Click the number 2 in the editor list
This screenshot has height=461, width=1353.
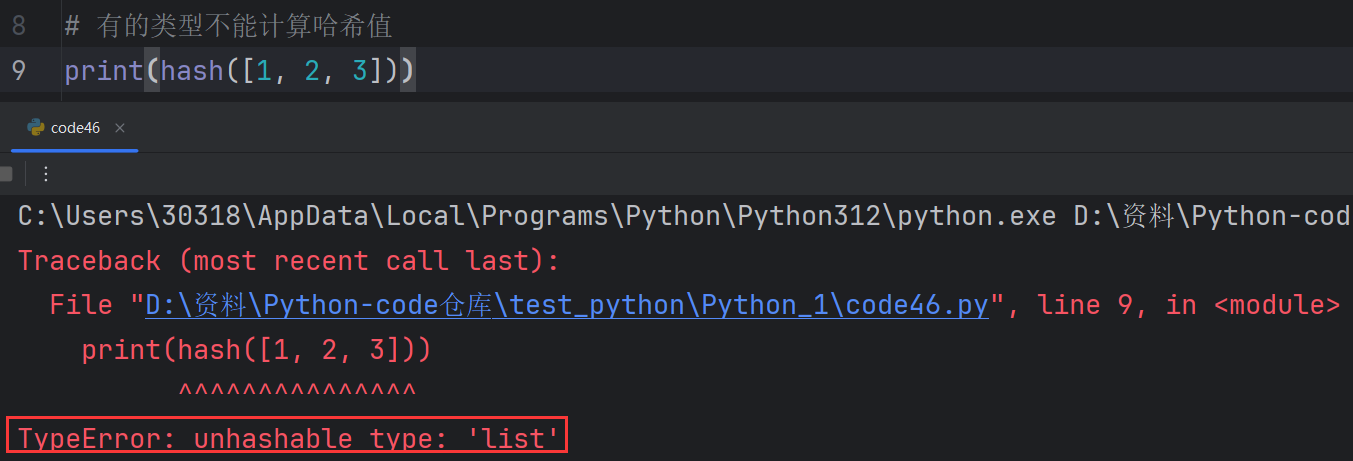(x=312, y=72)
